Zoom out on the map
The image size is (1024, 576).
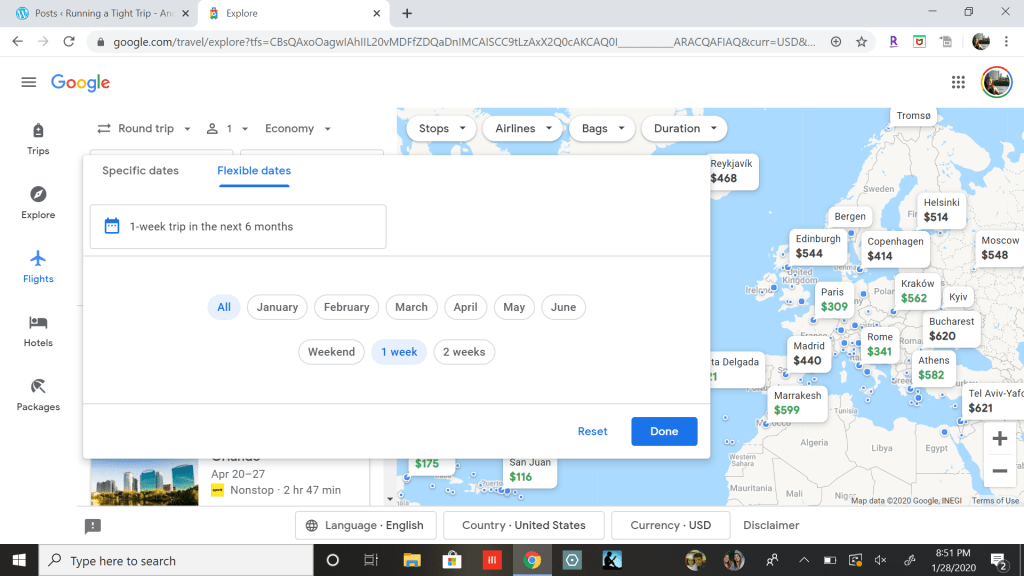(999, 470)
